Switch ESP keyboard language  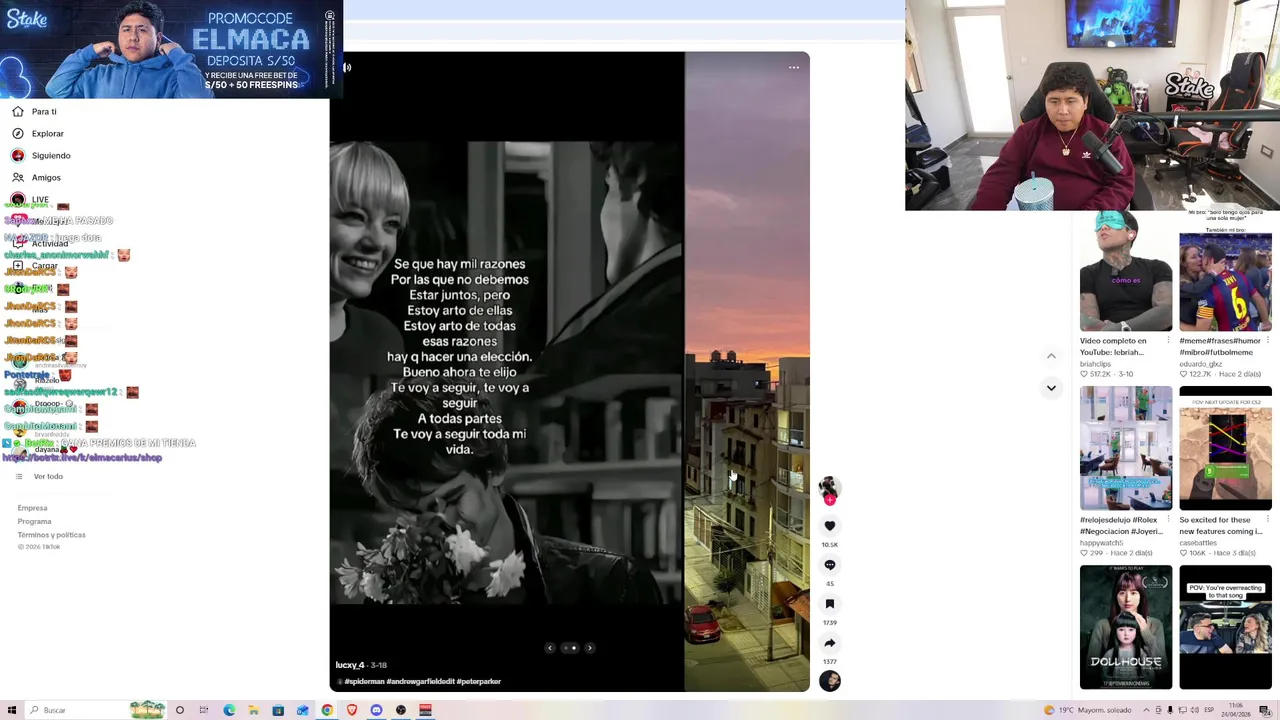tap(1209, 710)
